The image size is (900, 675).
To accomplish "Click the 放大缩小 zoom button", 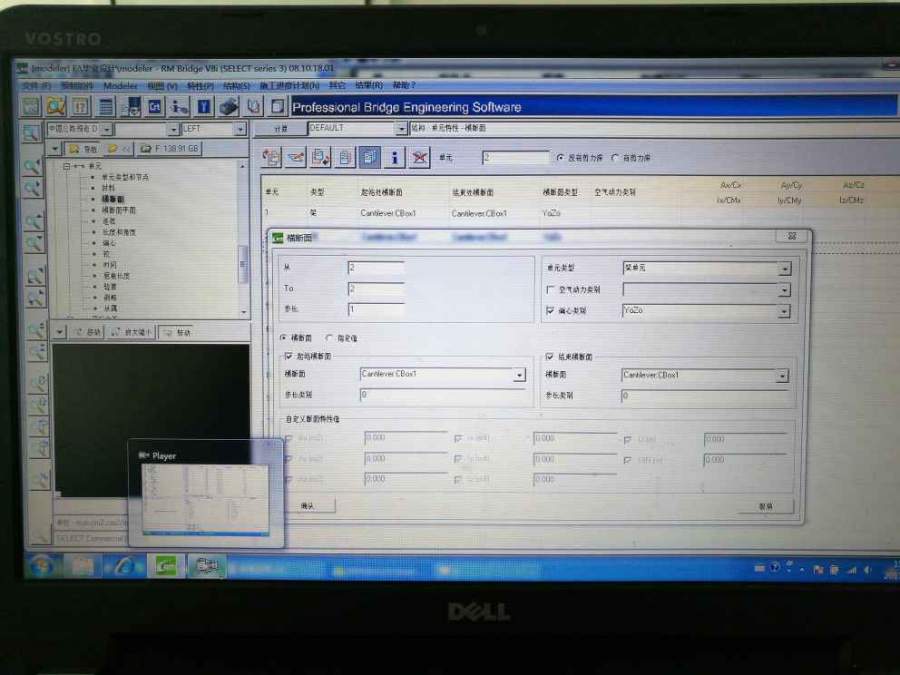I will [131, 332].
